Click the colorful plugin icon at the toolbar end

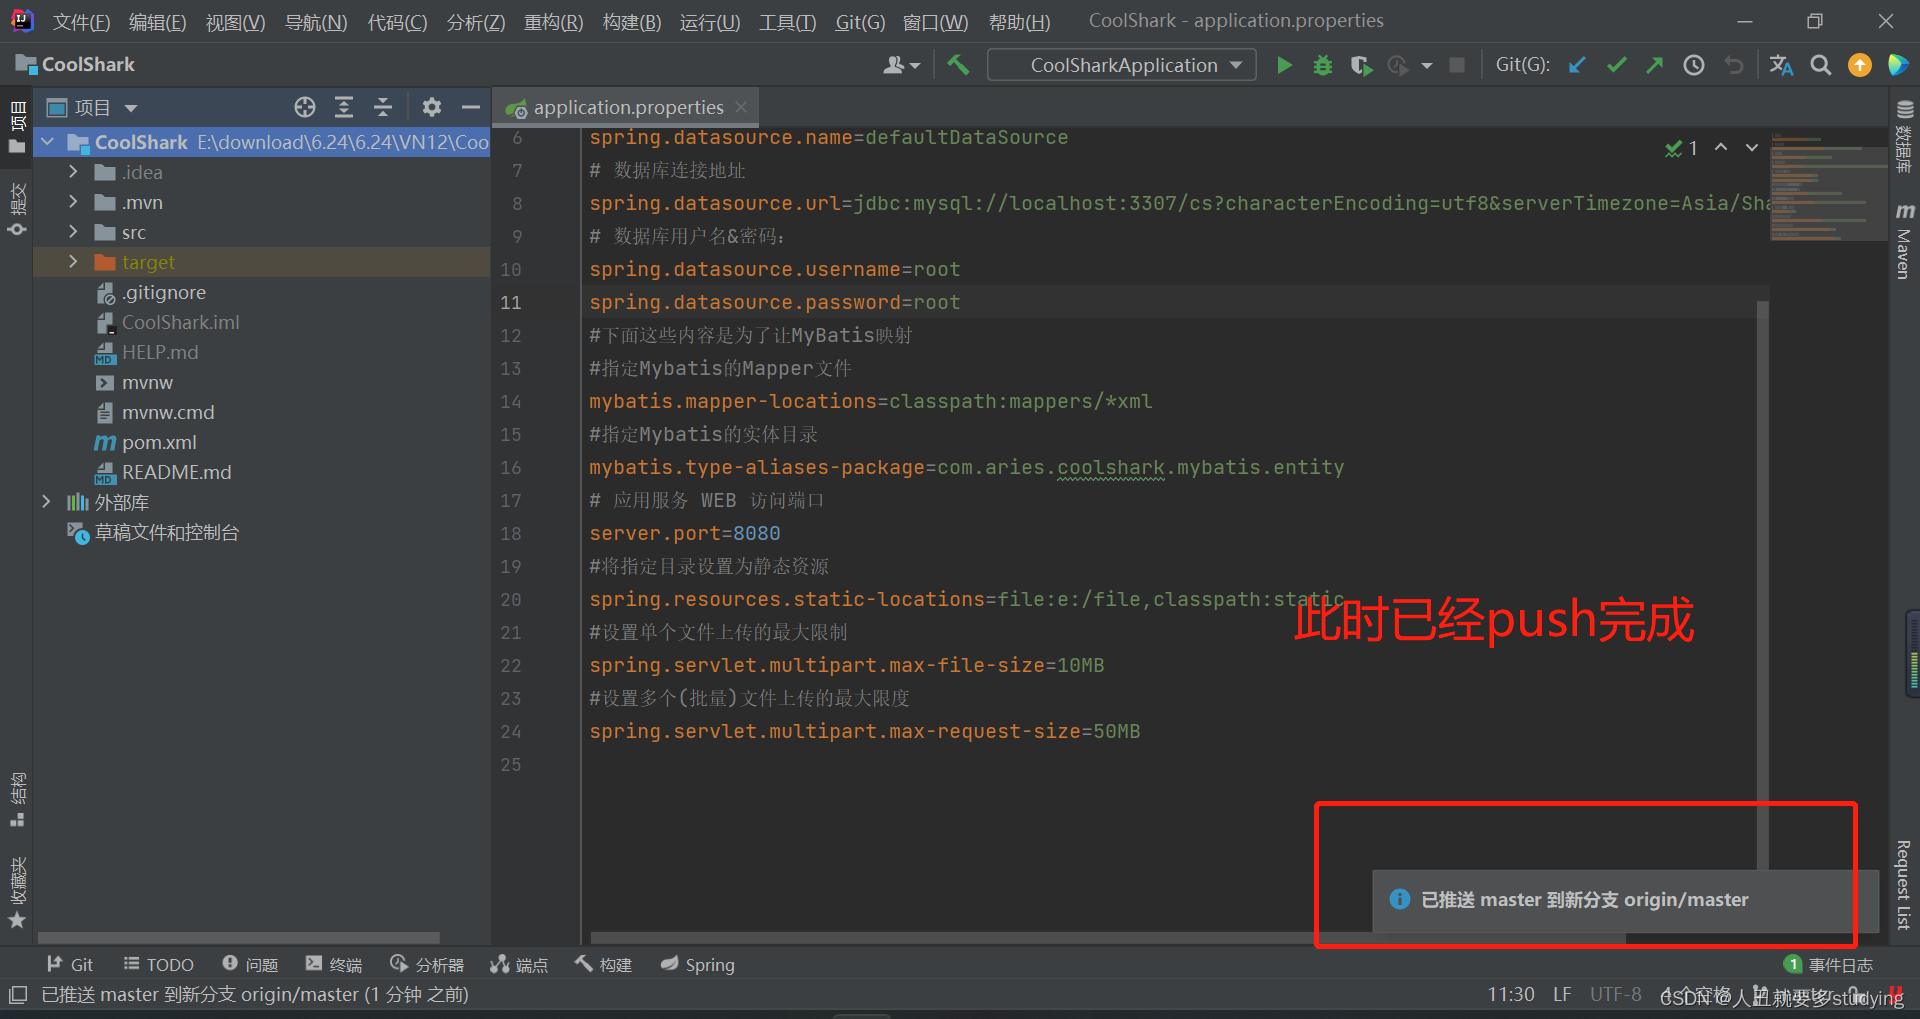[x=1898, y=65]
